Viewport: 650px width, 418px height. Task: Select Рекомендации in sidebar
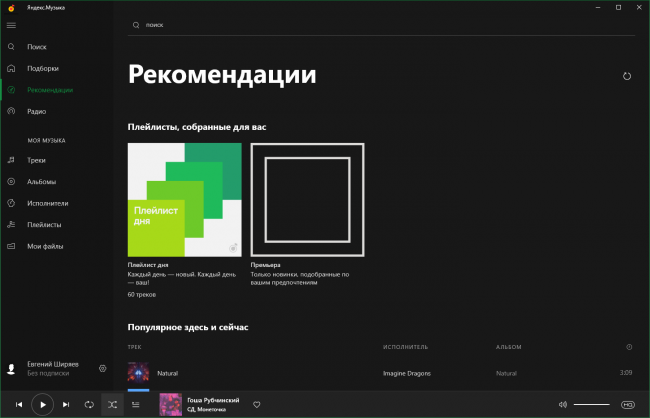click(50, 90)
